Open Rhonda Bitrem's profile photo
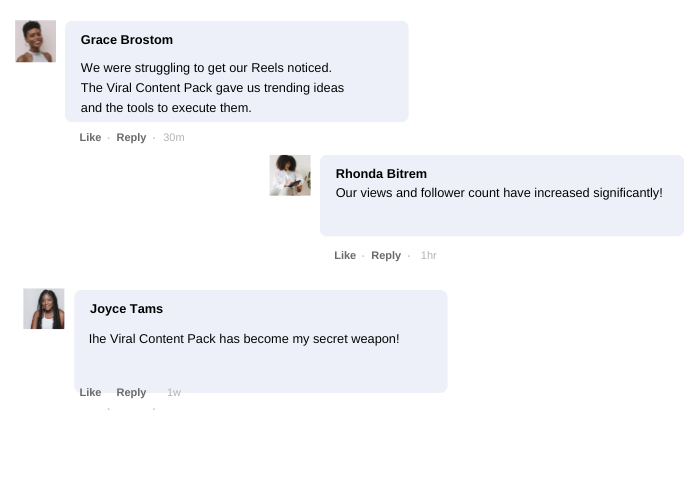 click(290, 175)
